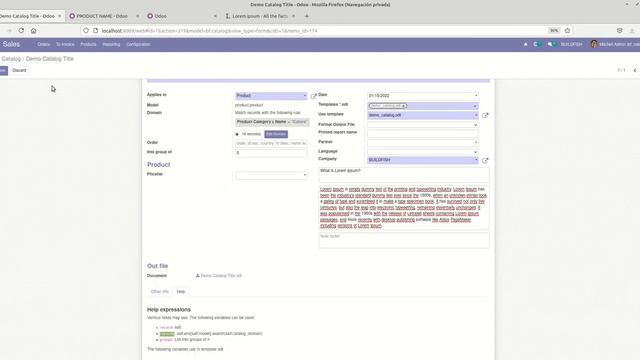Bookmark this page with the star icon
The height and width of the screenshot is (360, 640).
coord(567,31)
